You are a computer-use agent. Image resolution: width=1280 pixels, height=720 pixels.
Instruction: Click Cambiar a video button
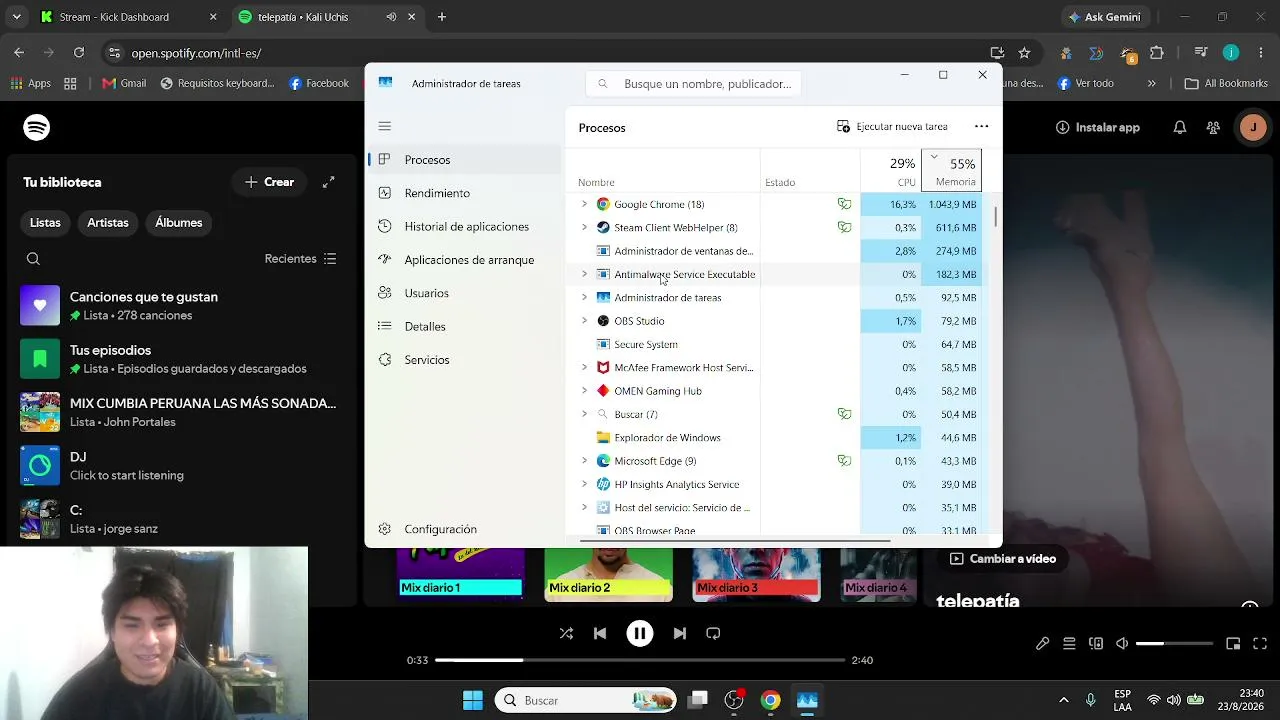1002,559
